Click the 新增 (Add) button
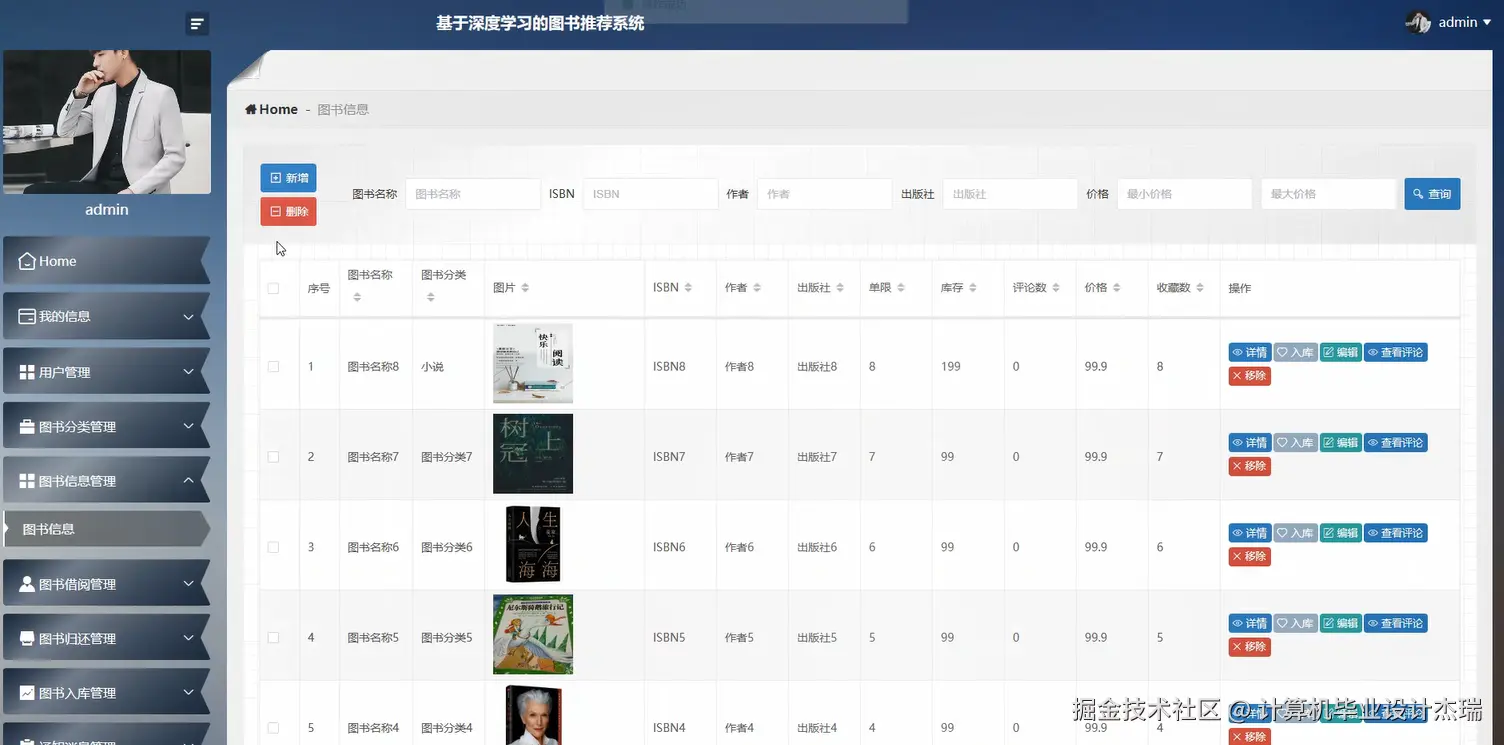The width and height of the screenshot is (1504, 745). click(288, 178)
